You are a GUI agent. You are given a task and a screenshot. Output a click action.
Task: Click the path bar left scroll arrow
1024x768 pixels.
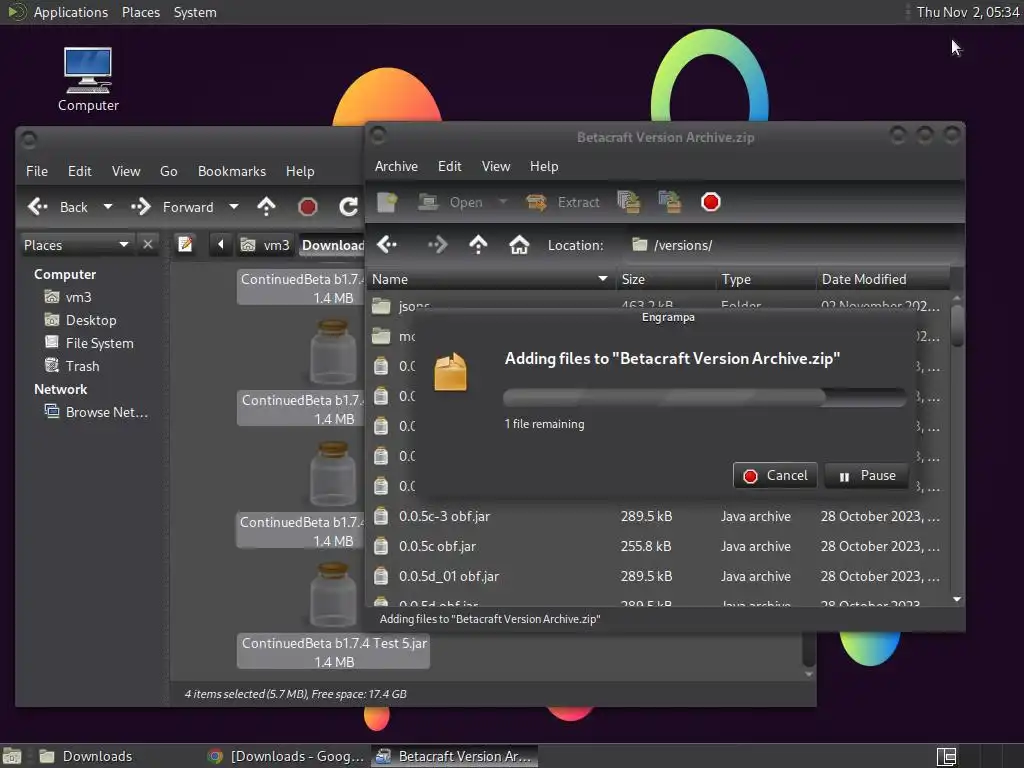click(221, 245)
